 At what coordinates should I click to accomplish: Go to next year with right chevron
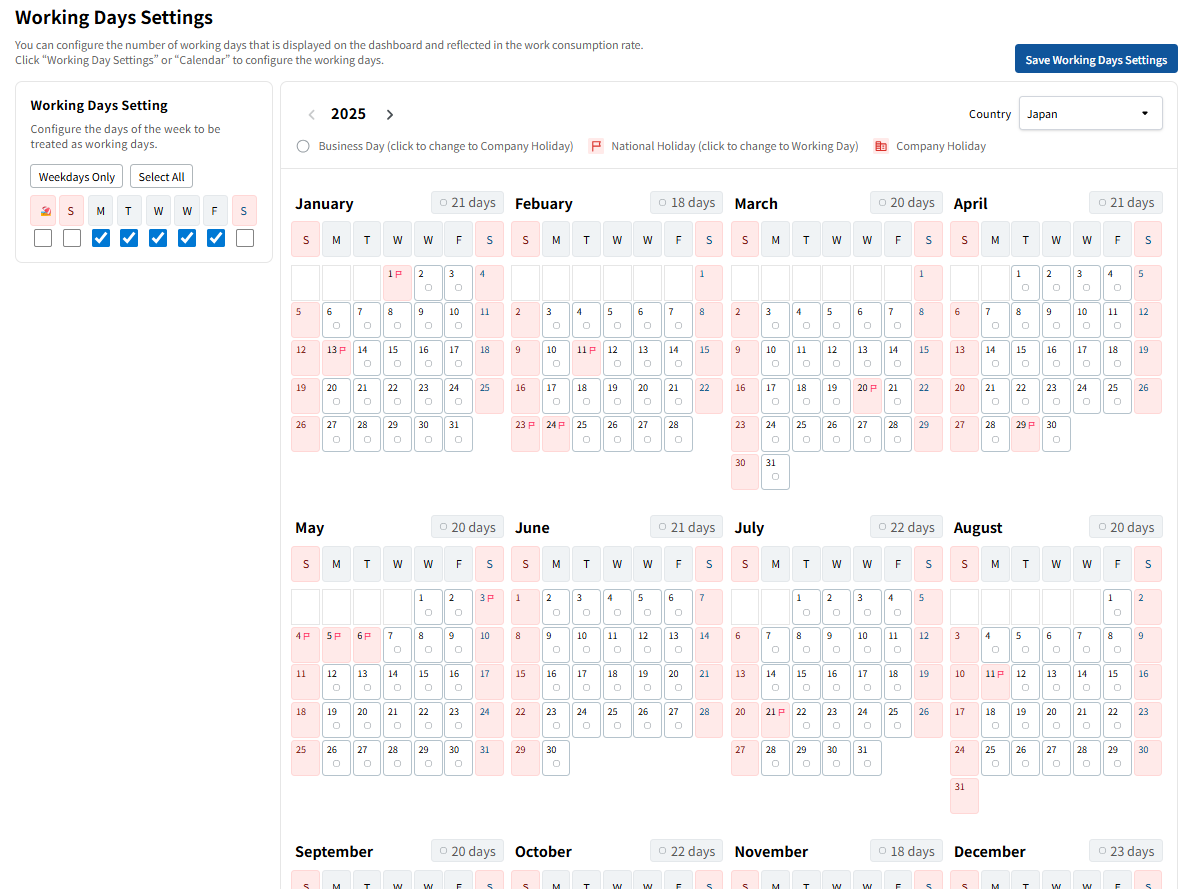(390, 115)
